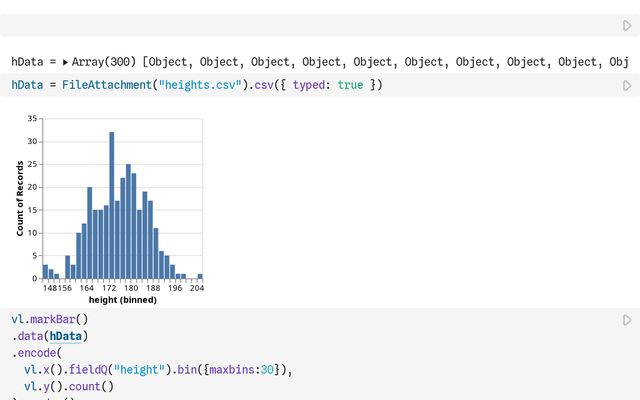
Task: Click inside the empty top code cell
Action: (300, 26)
